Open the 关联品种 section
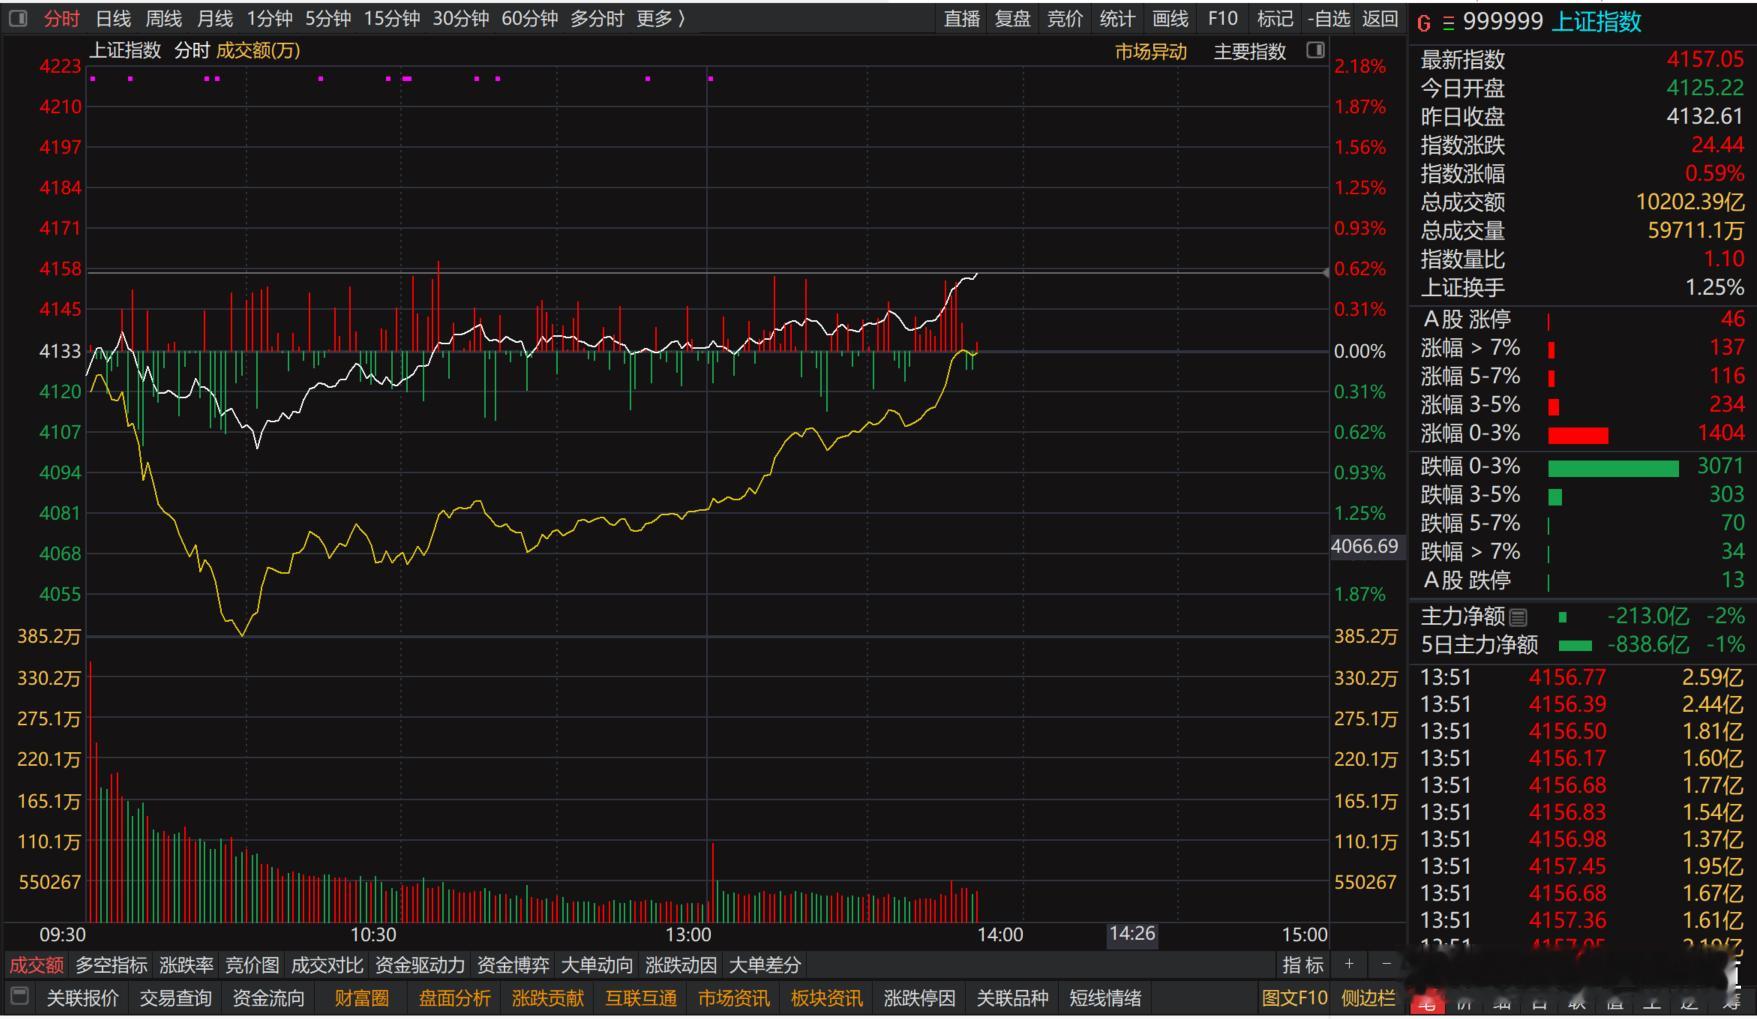 point(1013,998)
